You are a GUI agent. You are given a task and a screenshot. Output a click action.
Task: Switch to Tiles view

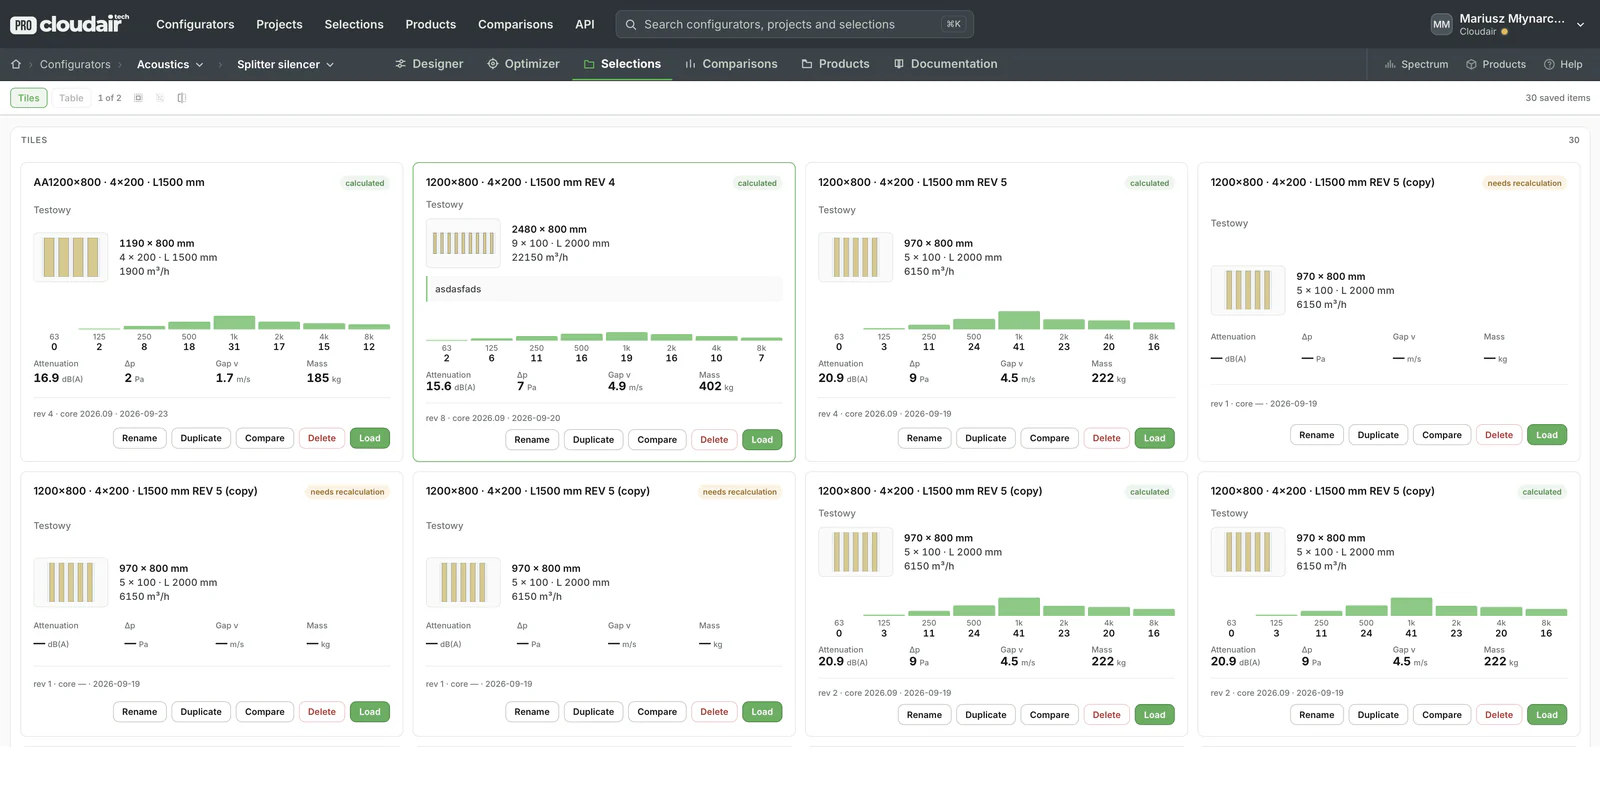[28, 98]
